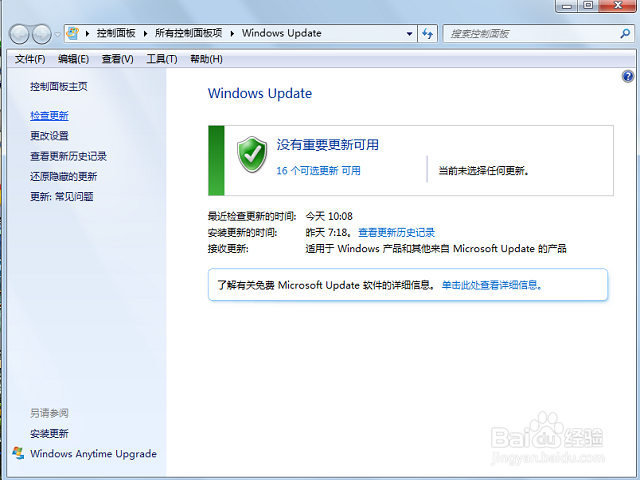This screenshot has width=640, height=480.
Task: Click the Control Panel icon in address bar
Action: point(73,33)
